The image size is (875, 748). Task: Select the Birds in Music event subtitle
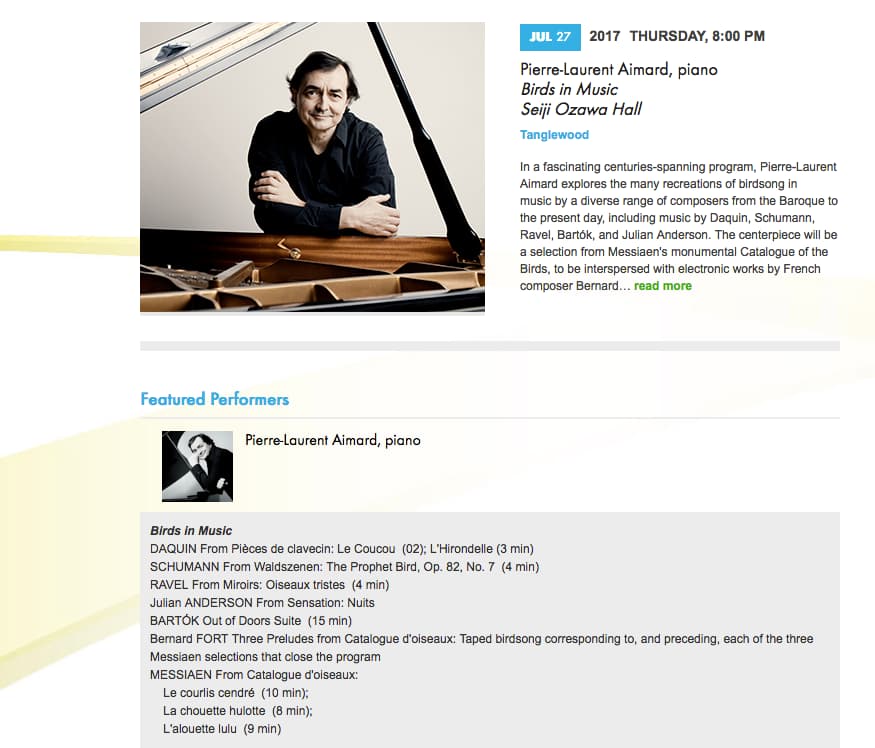coord(569,89)
